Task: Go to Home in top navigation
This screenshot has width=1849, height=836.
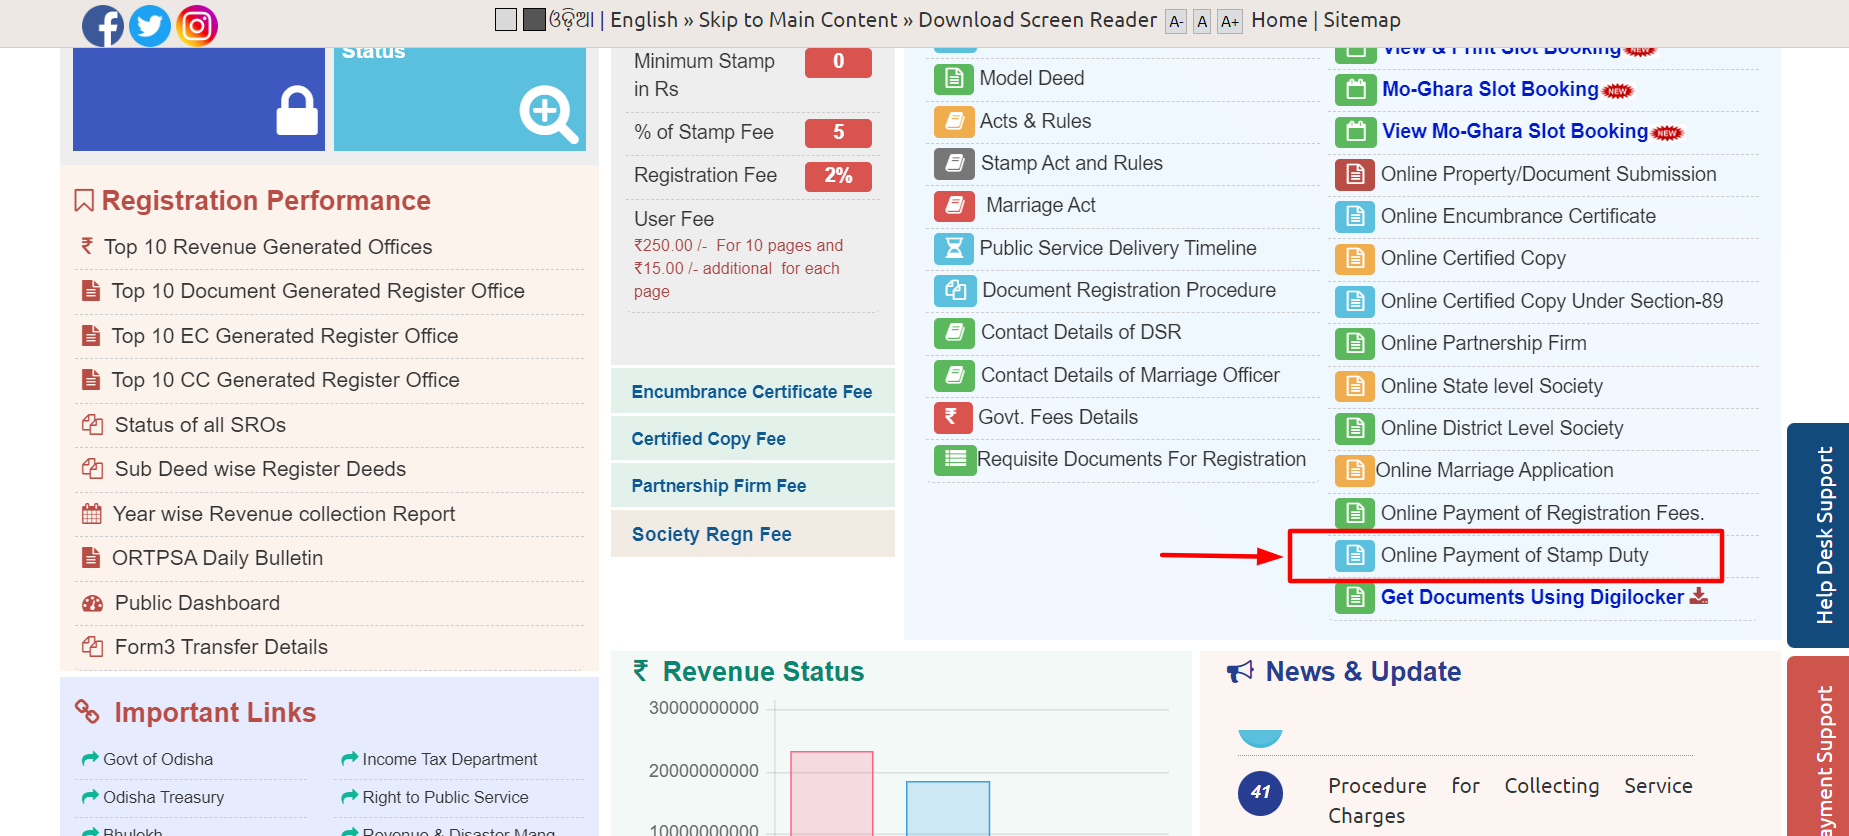Action: pos(1279,20)
